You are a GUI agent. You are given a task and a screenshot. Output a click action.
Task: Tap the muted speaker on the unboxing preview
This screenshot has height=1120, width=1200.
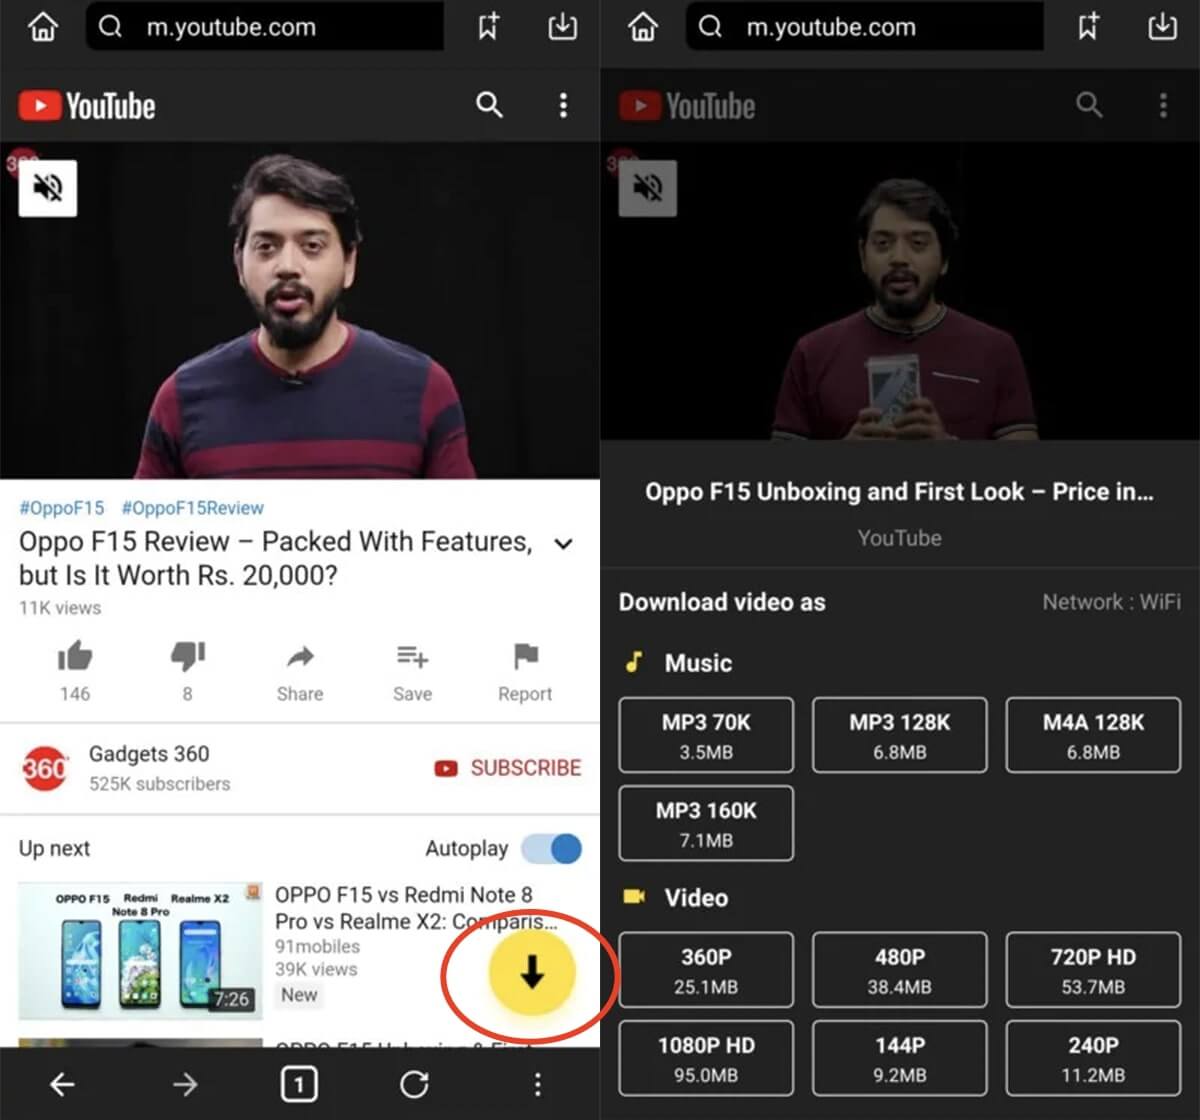click(x=647, y=188)
